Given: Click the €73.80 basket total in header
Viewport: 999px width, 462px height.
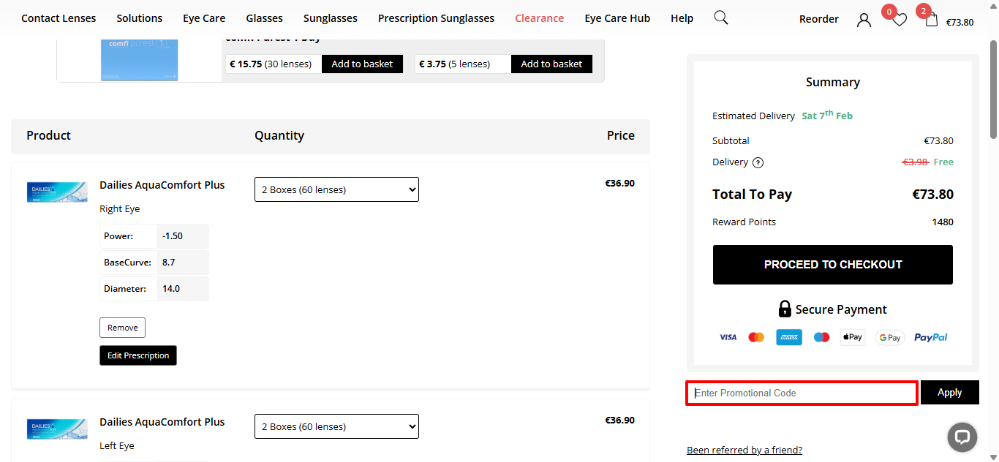Looking at the screenshot, I should click(x=959, y=22).
